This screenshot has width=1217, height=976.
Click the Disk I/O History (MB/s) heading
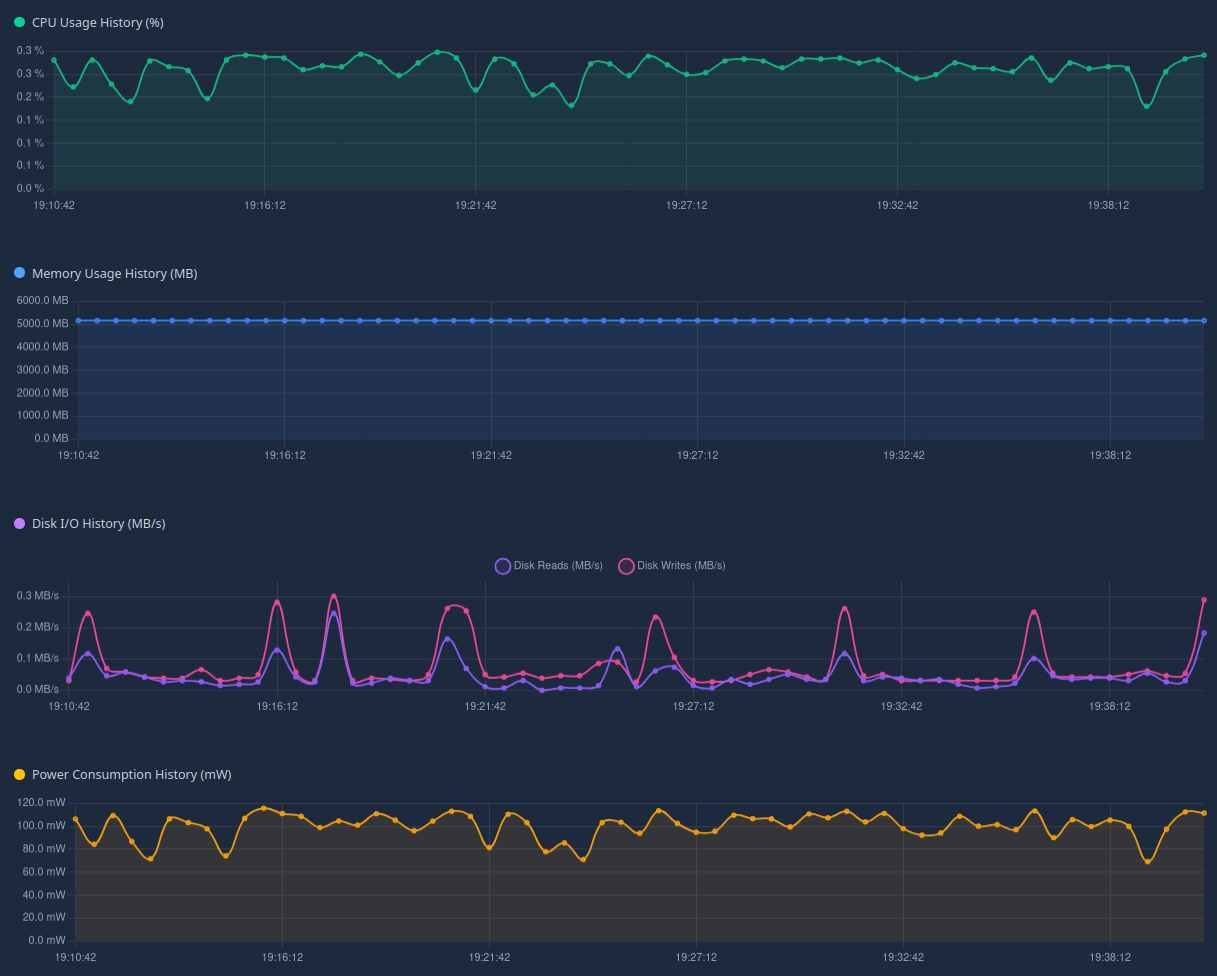[98, 523]
